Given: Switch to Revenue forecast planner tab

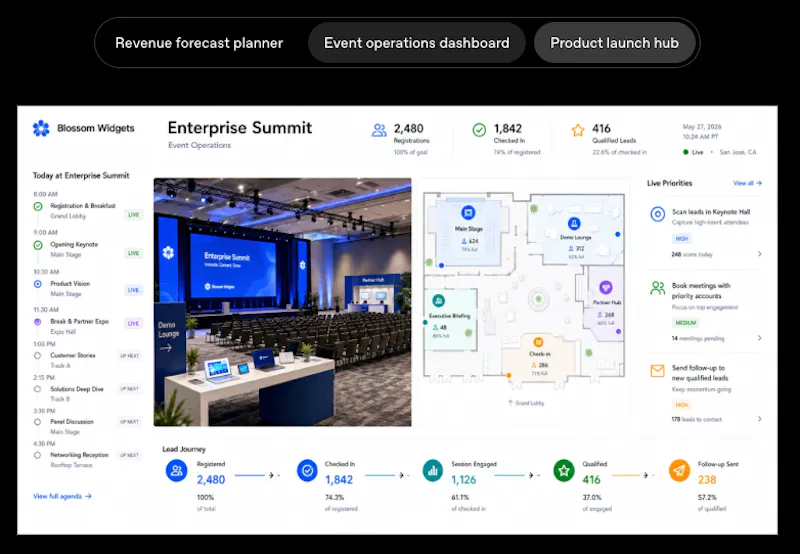Looking at the screenshot, I should tap(199, 43).
